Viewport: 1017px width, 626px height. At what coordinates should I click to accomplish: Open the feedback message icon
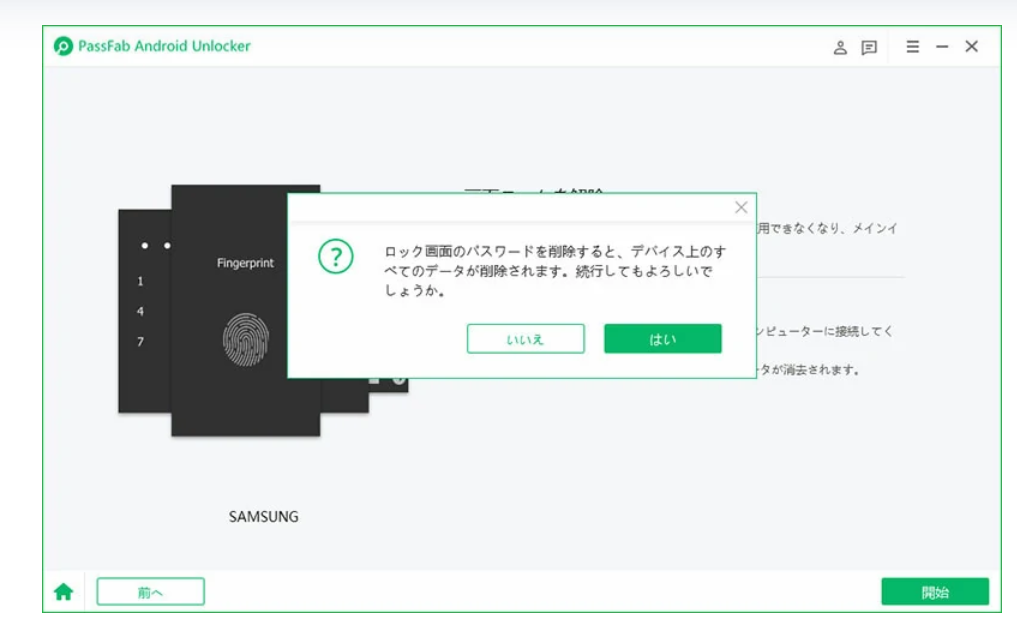coord(869,47)
